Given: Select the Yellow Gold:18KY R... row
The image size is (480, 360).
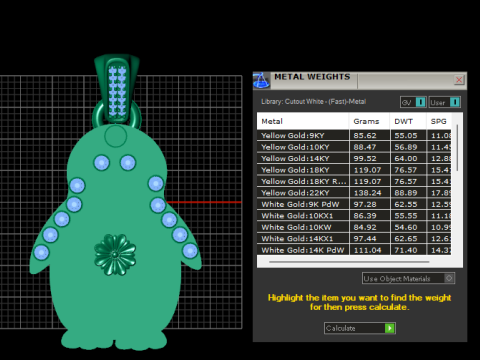Looking at the screenshot, I should click(x=354, y=181).
